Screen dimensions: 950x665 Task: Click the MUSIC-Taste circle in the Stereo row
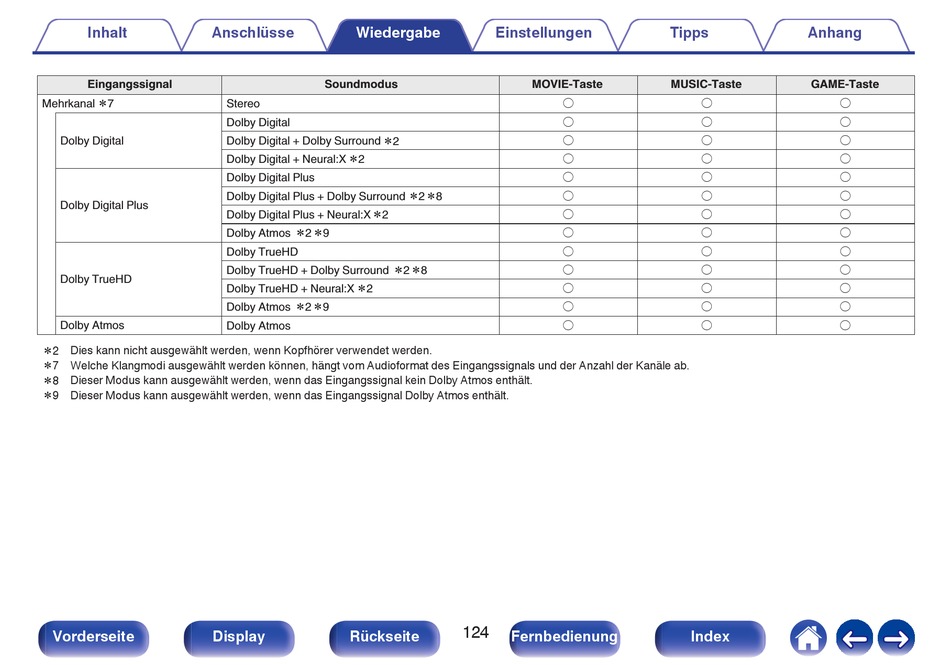pos(706,104)
